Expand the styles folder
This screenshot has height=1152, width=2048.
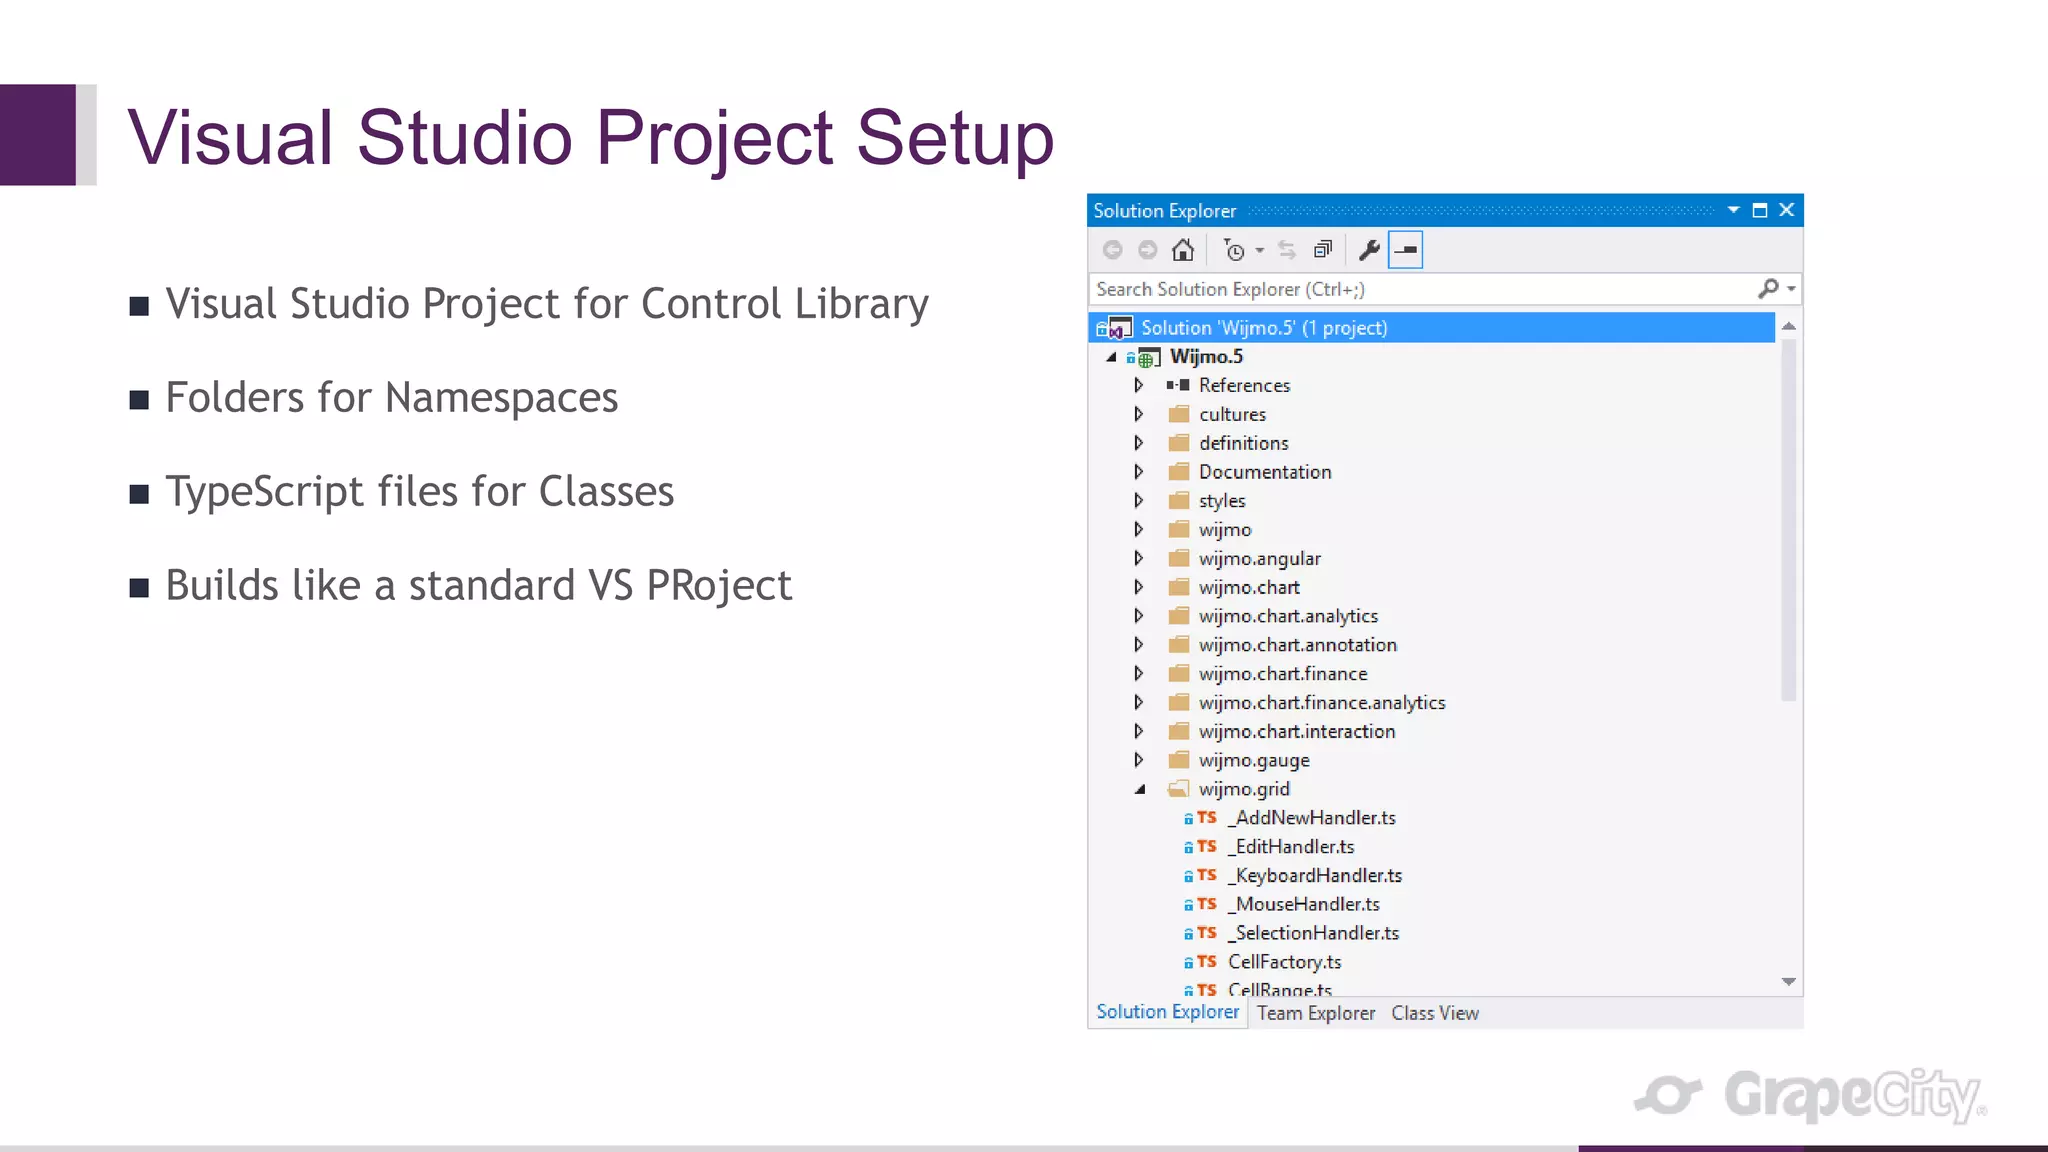1138,500
